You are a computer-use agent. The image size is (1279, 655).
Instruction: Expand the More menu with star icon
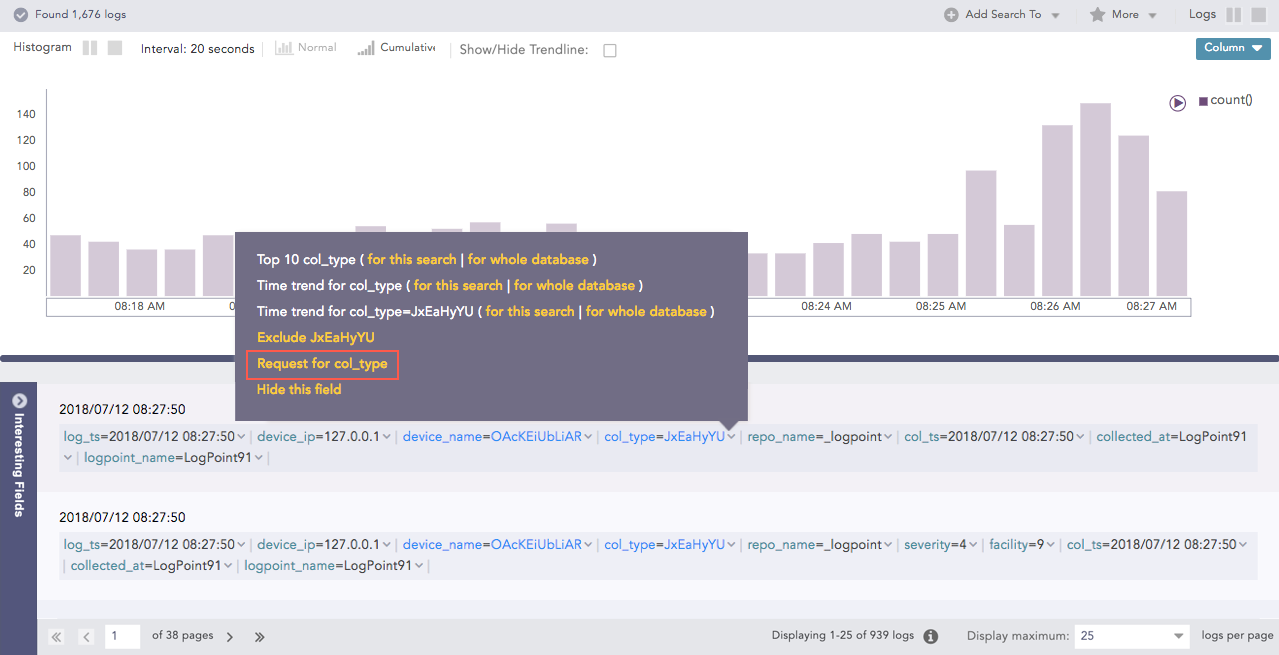(1124, 15)
